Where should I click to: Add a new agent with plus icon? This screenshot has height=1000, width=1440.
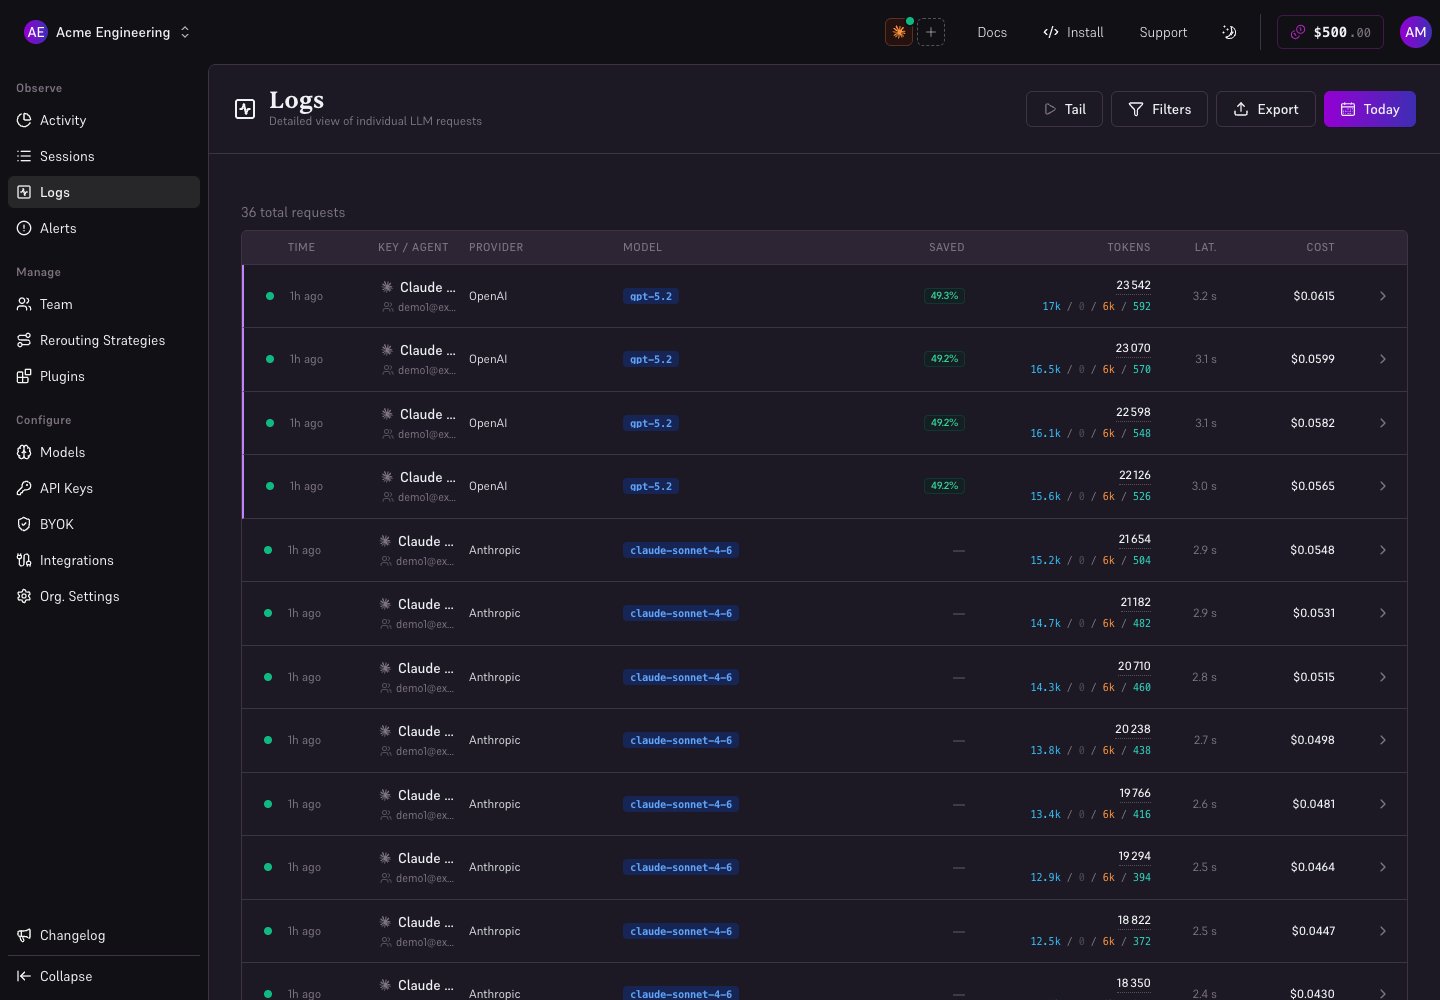(931, 32)
